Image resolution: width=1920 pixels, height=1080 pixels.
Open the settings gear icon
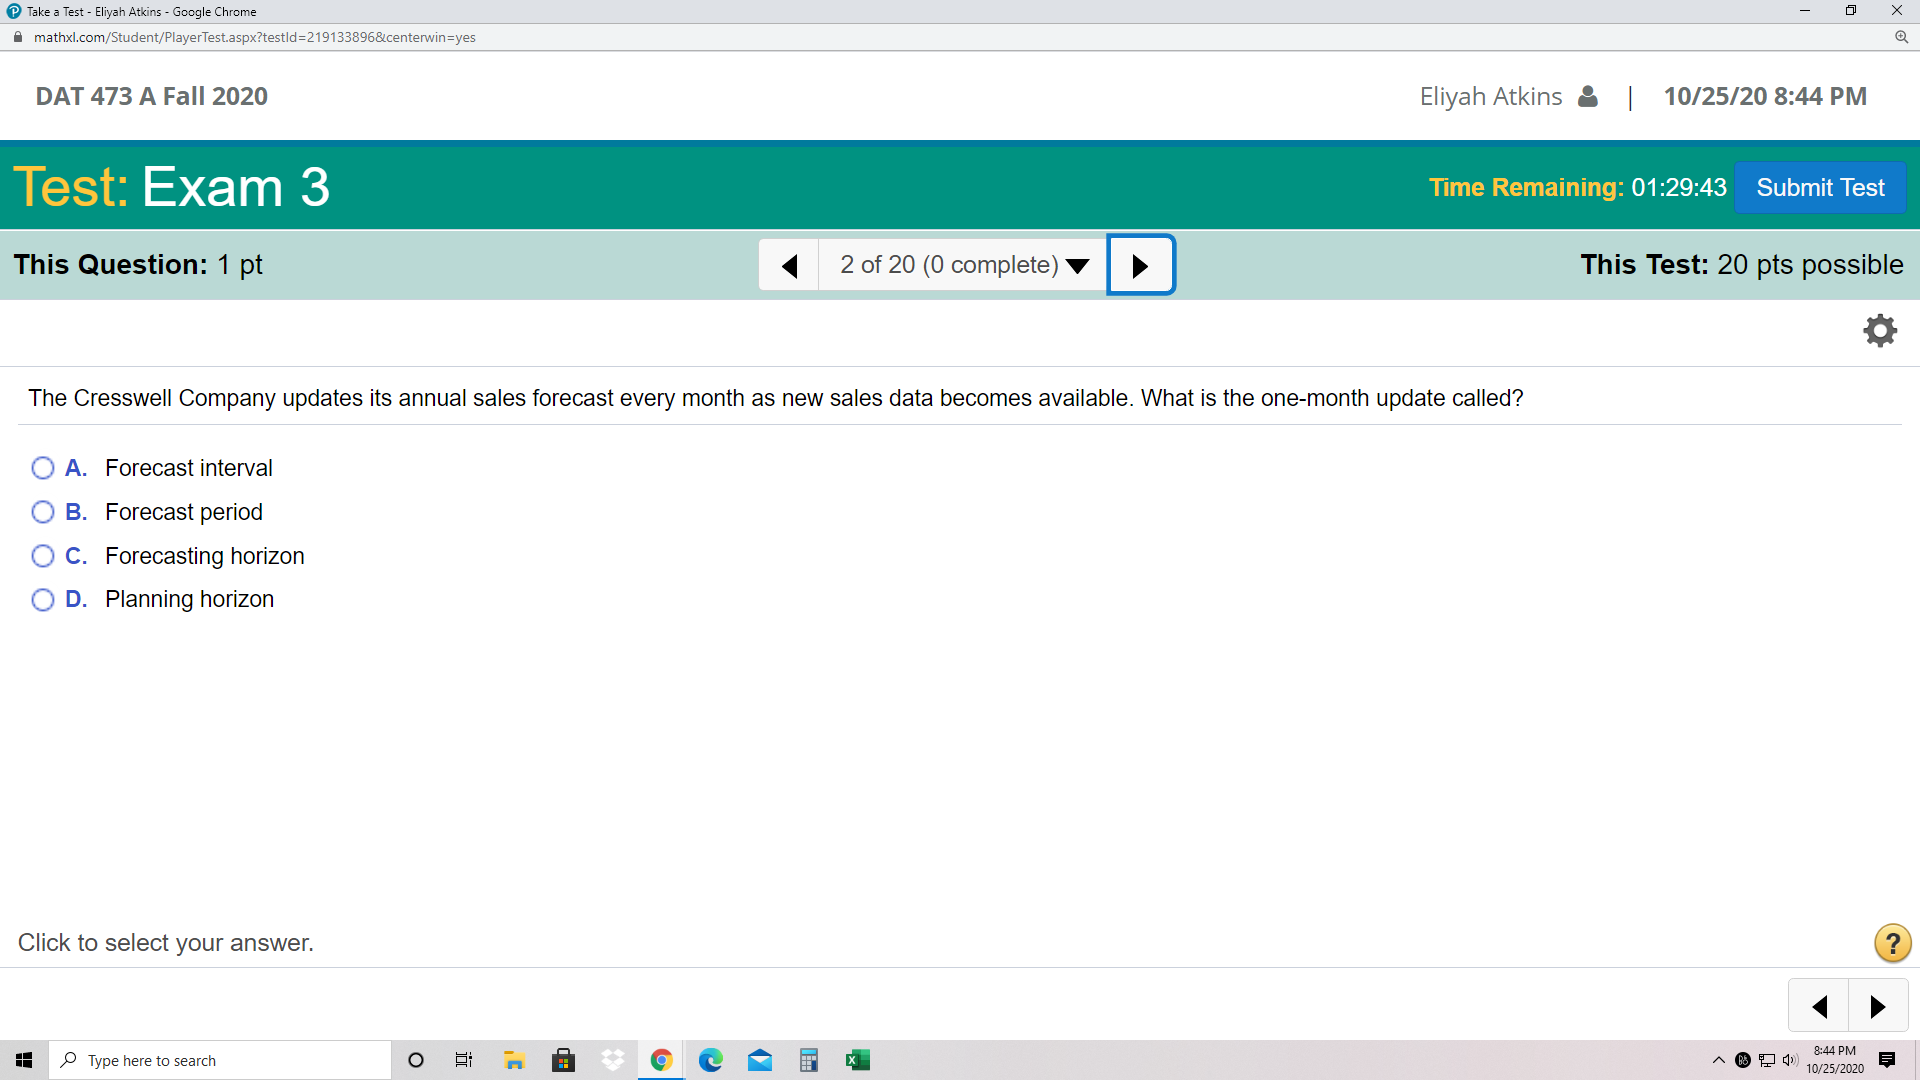click(x=1880, y=330)
